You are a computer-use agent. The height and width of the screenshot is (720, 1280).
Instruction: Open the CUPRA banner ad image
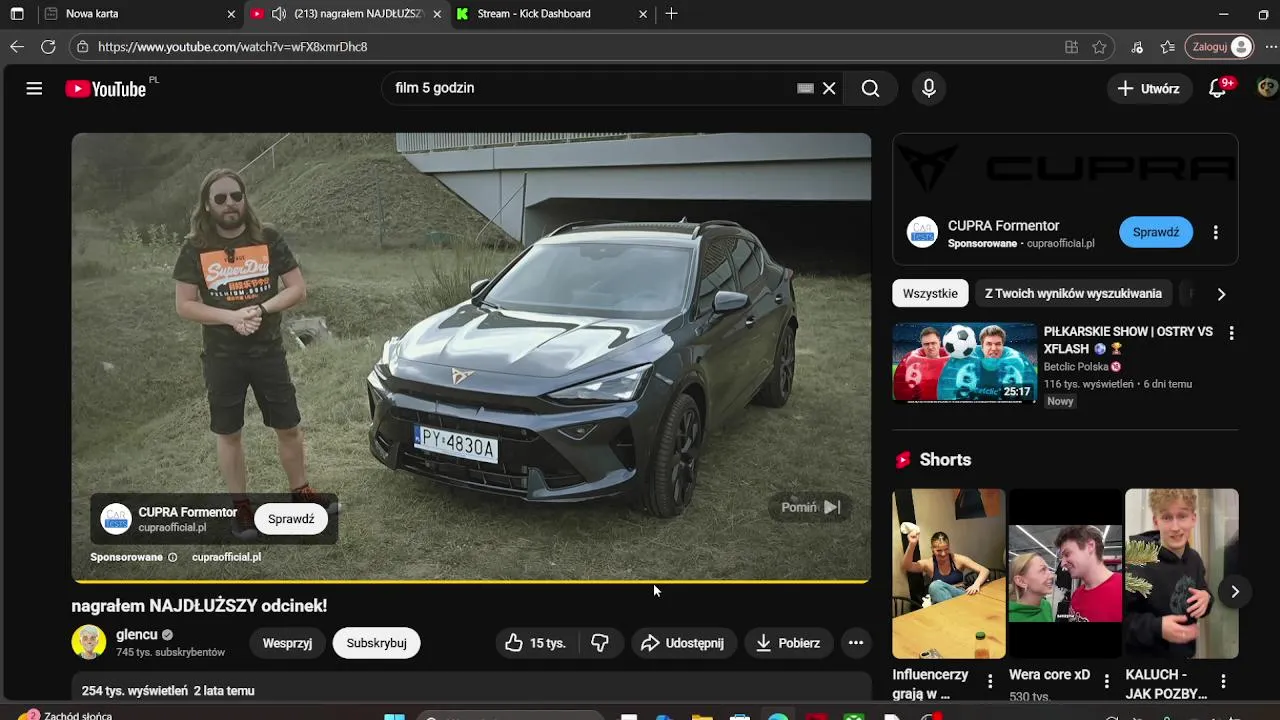point(1065,168)
